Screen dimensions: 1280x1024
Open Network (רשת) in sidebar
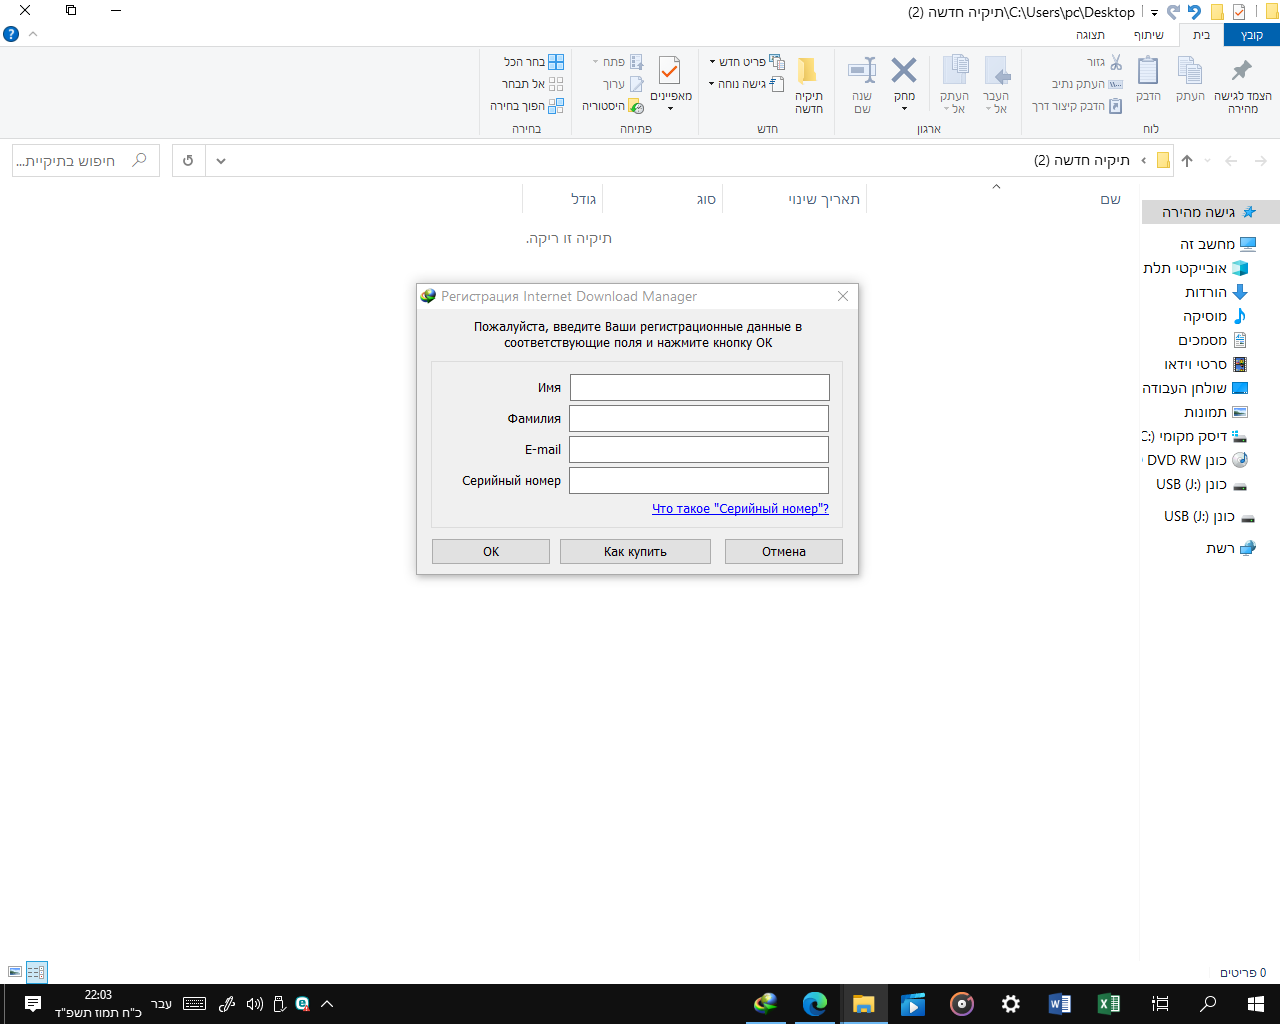(x=1230, y=548)
